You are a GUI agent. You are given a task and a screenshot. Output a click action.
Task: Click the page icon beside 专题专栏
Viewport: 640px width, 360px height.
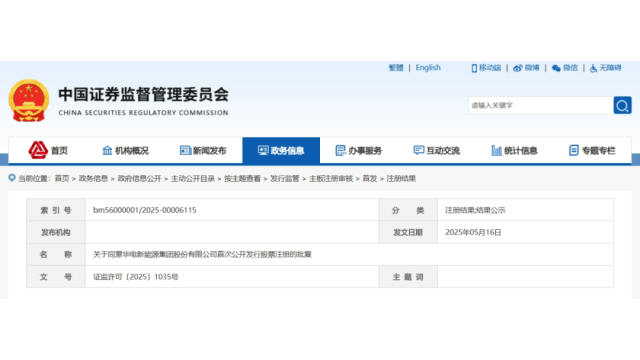[573, 151]
